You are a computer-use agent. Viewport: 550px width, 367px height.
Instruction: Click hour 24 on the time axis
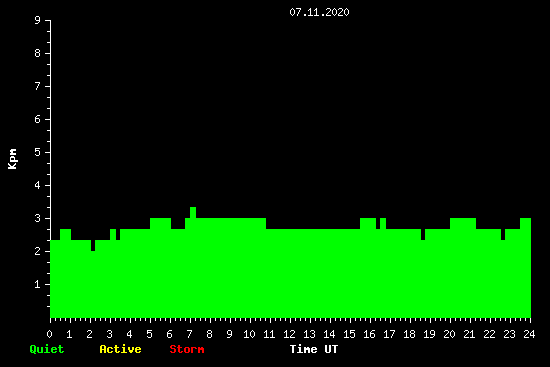pos(529,334)
